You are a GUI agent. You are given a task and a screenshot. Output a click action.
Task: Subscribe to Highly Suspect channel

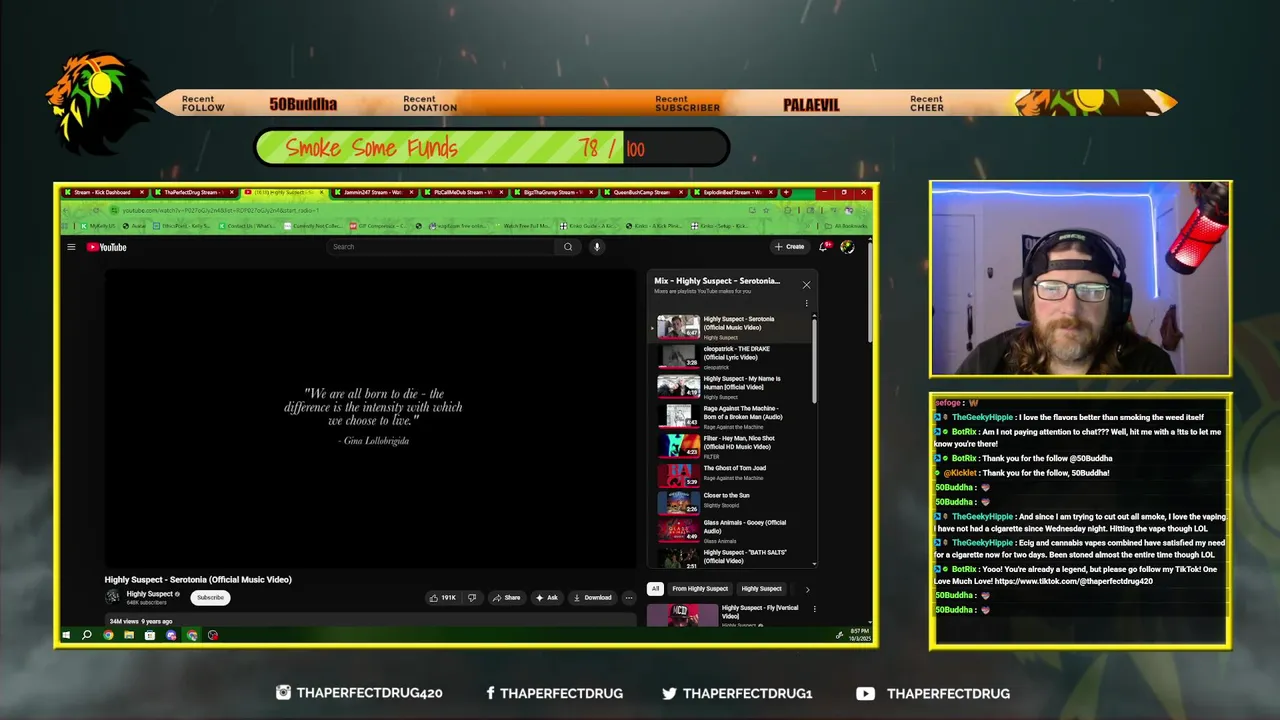pos(210,597)
